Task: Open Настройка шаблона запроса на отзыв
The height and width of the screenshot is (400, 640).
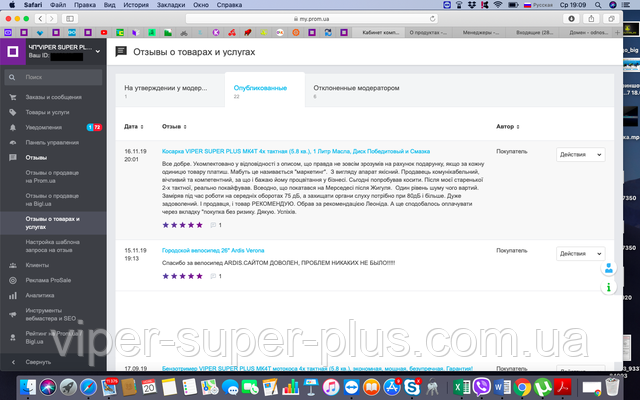Action: click(52, 246)
